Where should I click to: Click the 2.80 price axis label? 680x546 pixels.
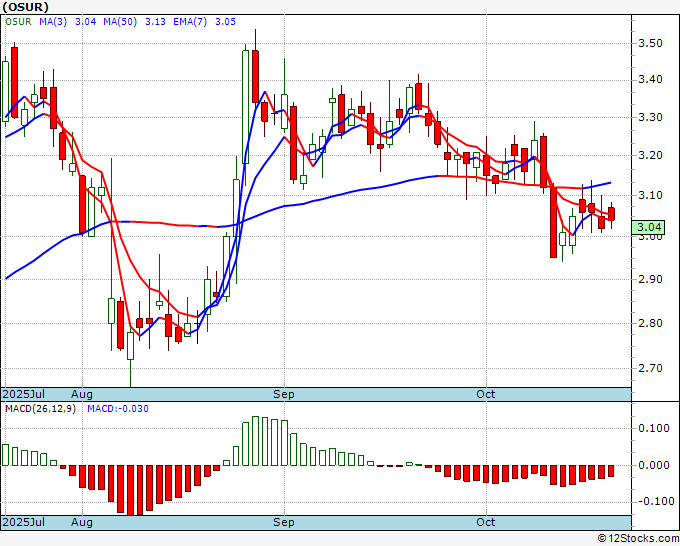tap(650, 323)
